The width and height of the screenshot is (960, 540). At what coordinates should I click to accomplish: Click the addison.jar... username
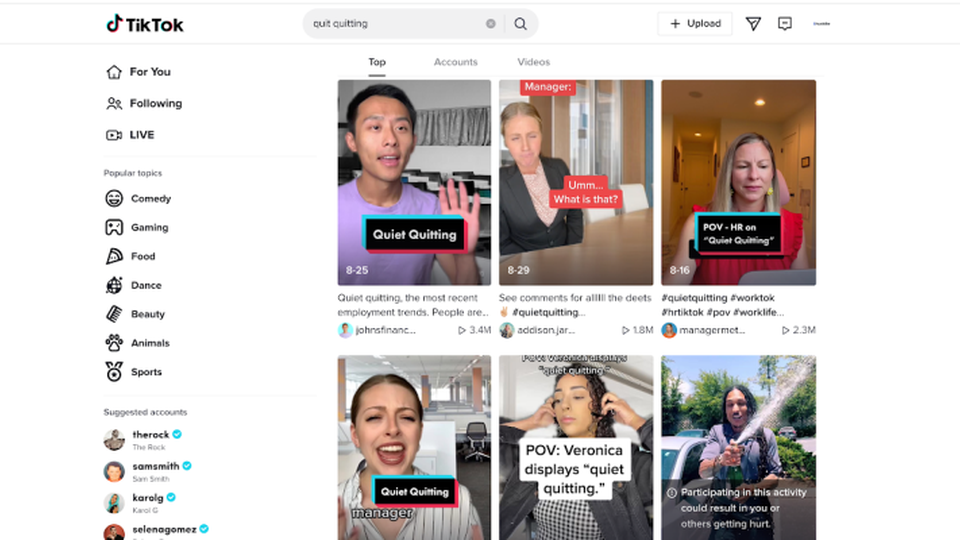(x=546, y=330)
